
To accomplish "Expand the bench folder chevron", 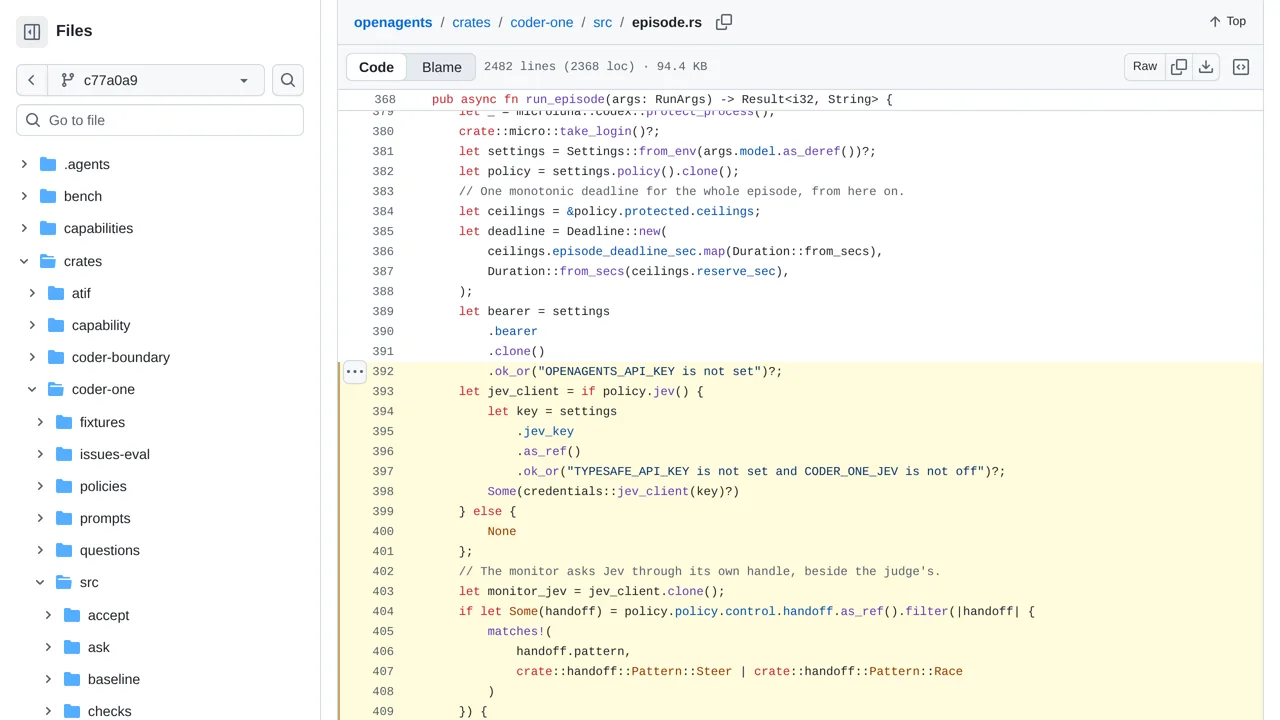I will pyautogui.click(x=24, y=196).
